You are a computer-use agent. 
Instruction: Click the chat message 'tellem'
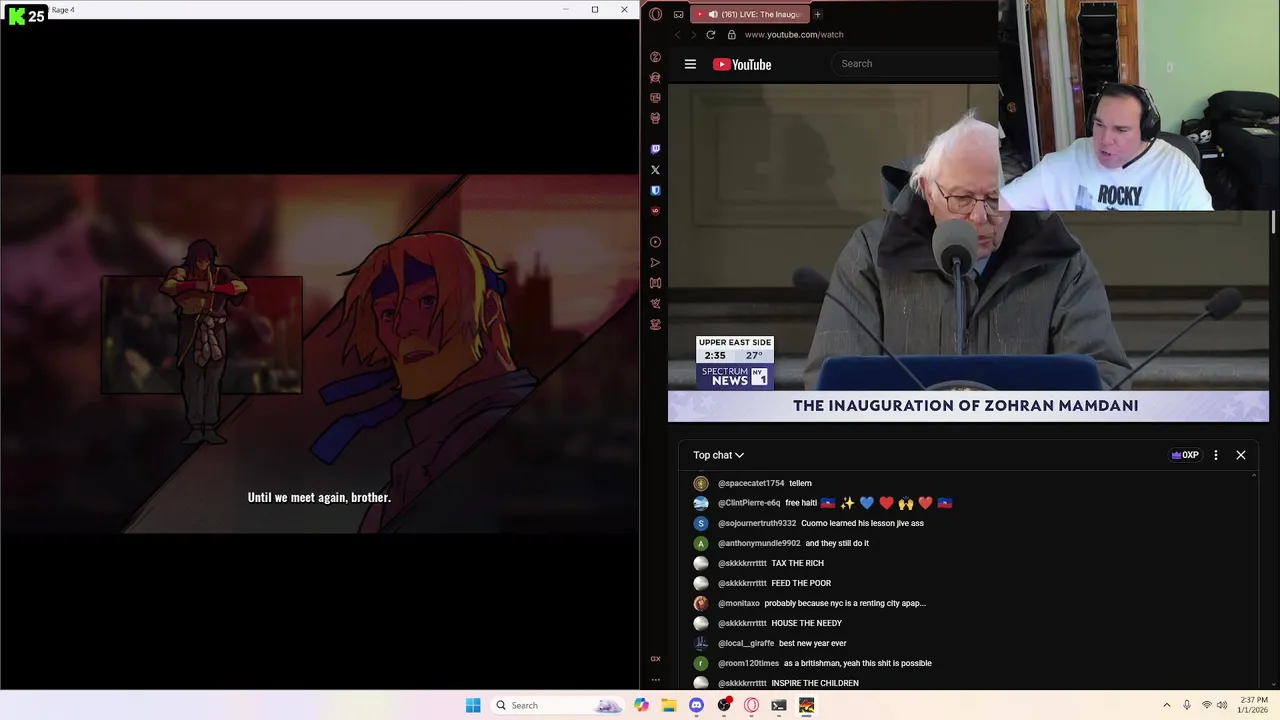800,483
